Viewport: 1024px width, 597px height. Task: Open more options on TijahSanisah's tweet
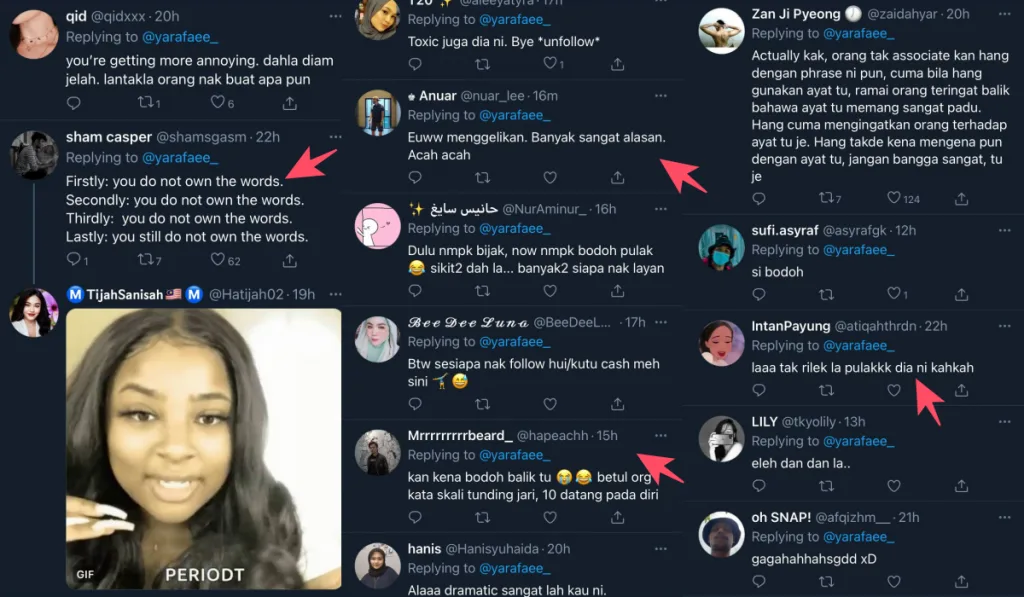[335, 294]
